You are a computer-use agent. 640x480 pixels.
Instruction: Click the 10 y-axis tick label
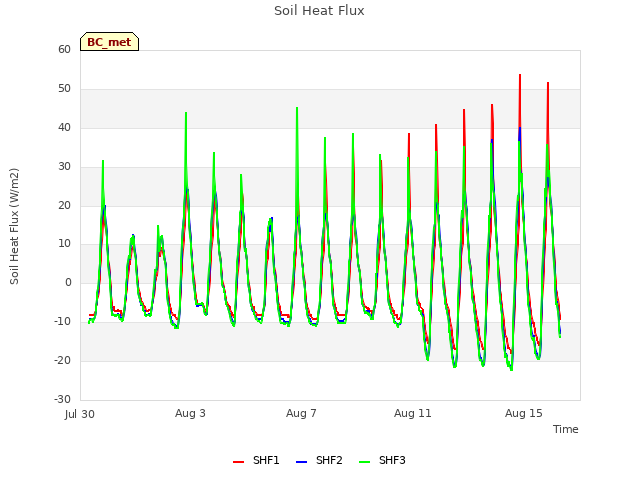point(64,244)
